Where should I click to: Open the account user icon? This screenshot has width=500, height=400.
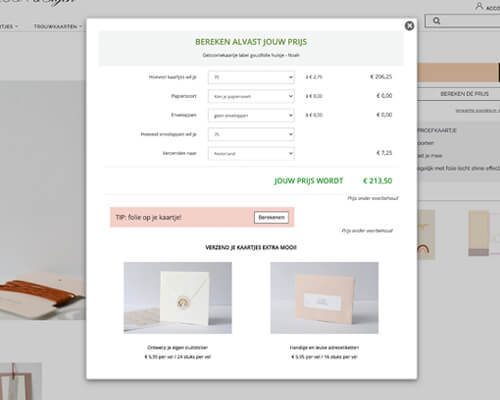point(479,6)
